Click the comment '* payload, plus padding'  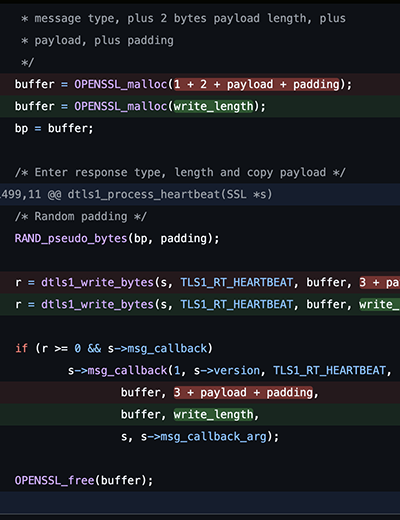(97, 40)
